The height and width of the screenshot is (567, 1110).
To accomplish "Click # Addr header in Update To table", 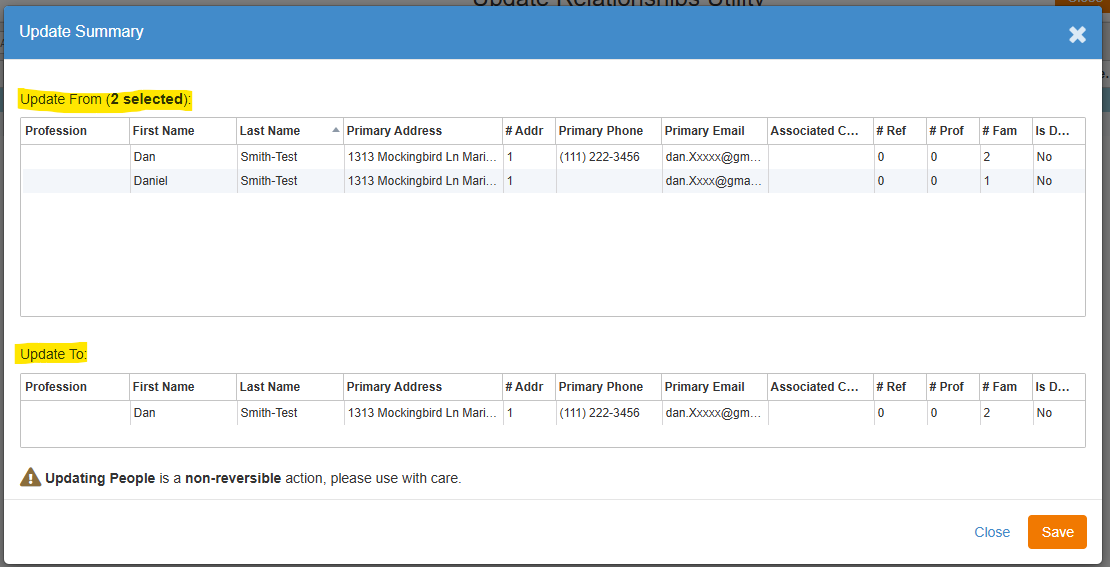I will click(x=529, y=387).
